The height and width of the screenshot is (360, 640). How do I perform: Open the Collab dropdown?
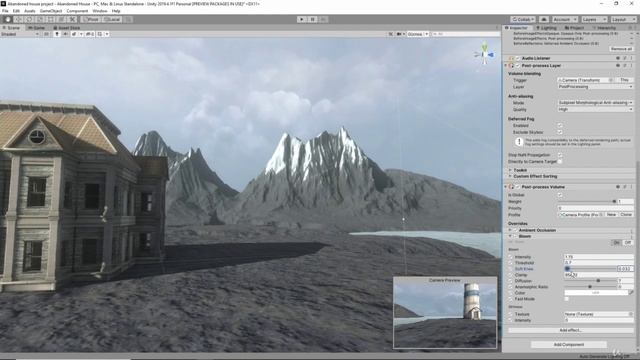523,19
